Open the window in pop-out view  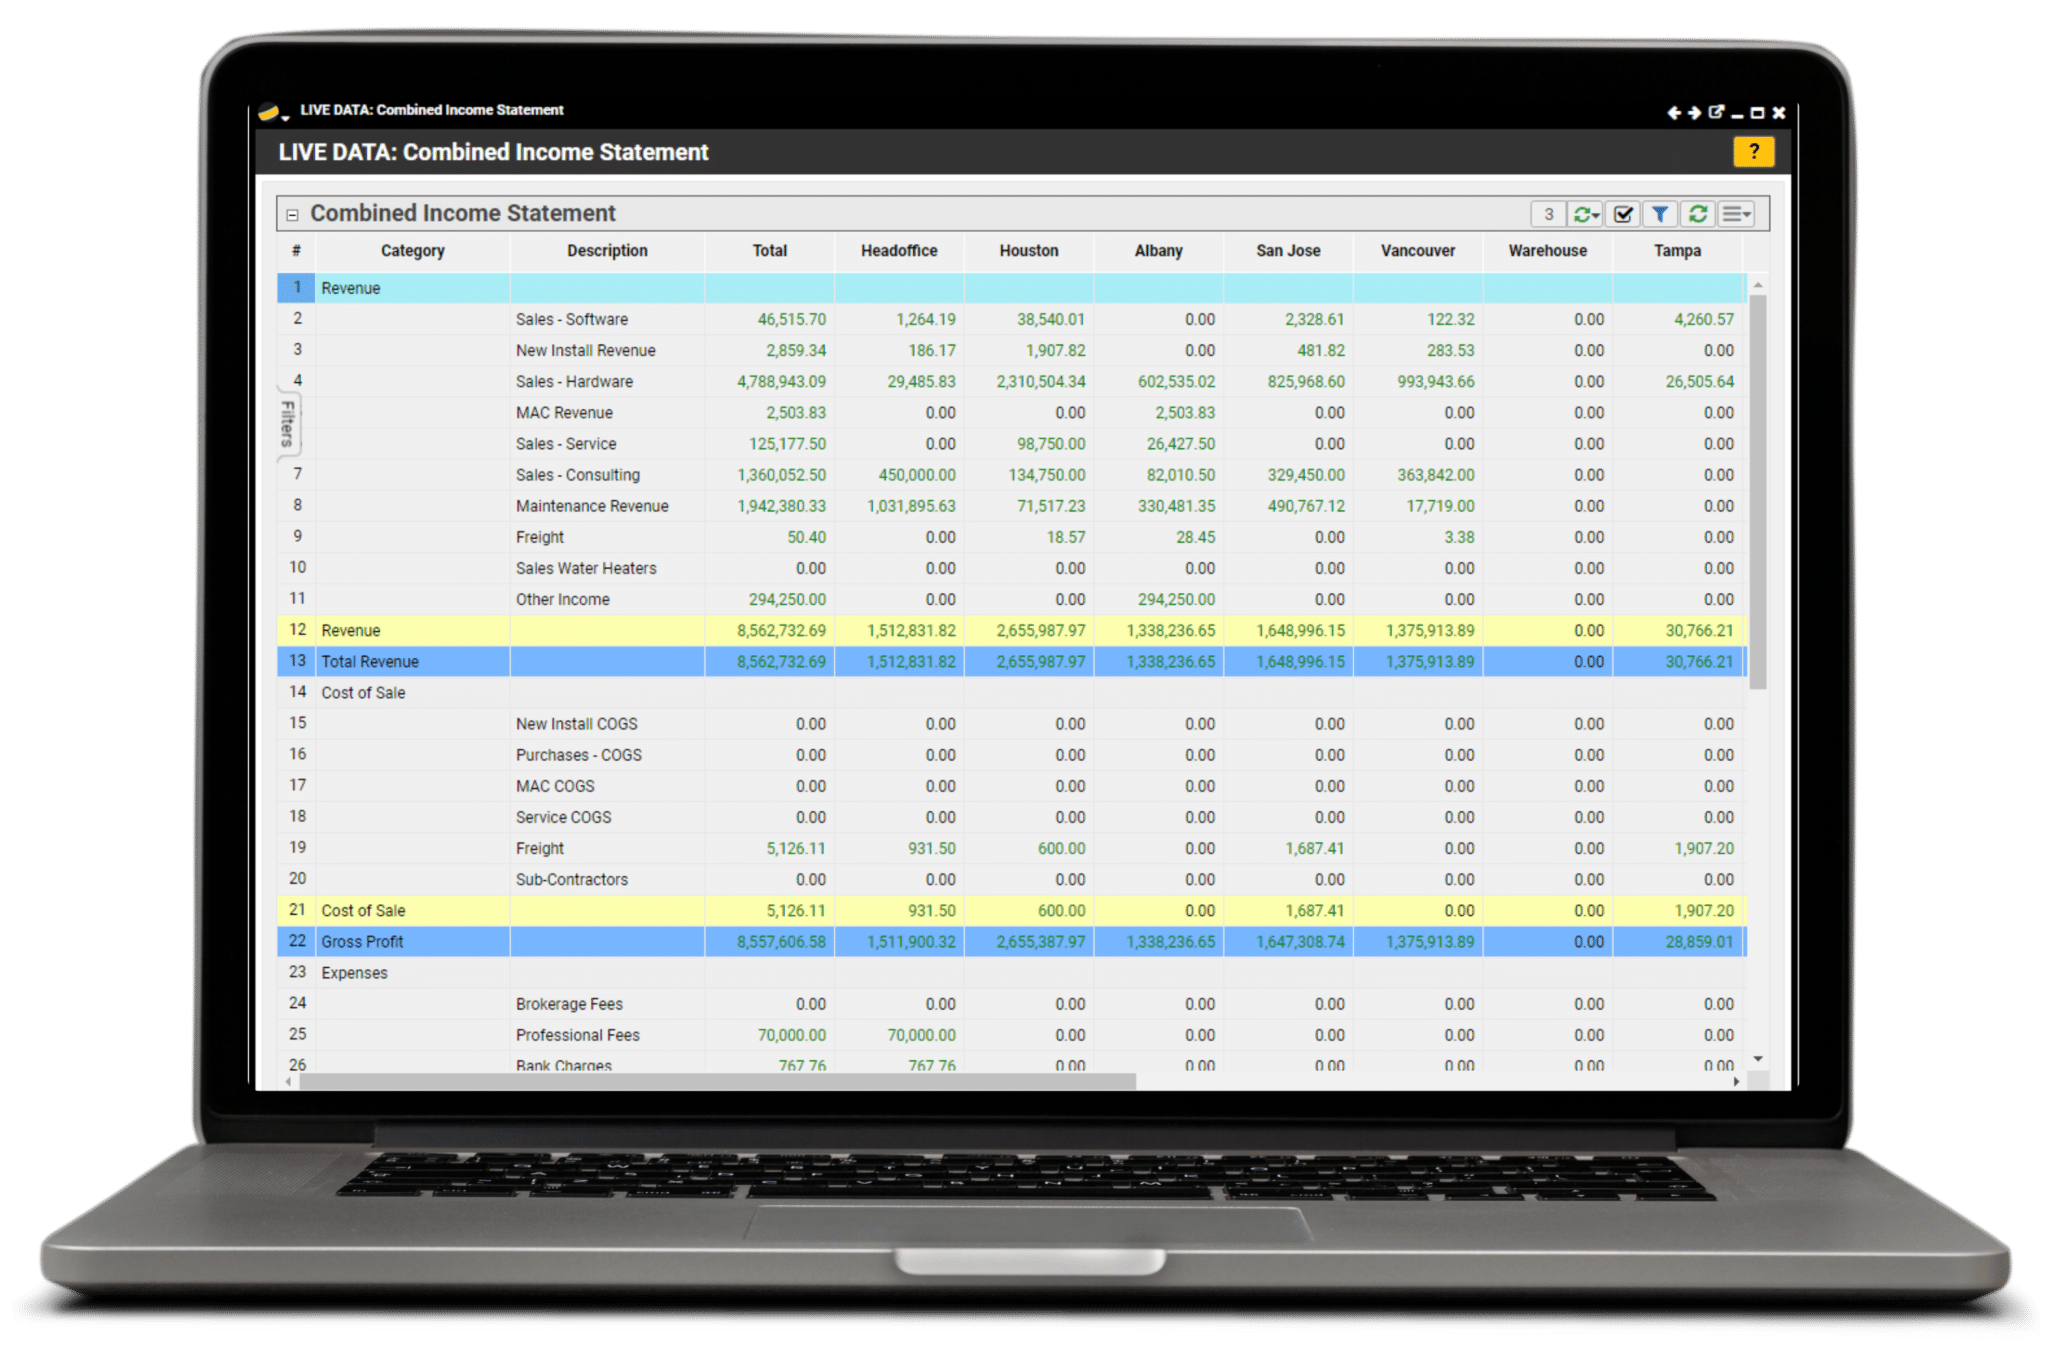[1716, 112]
